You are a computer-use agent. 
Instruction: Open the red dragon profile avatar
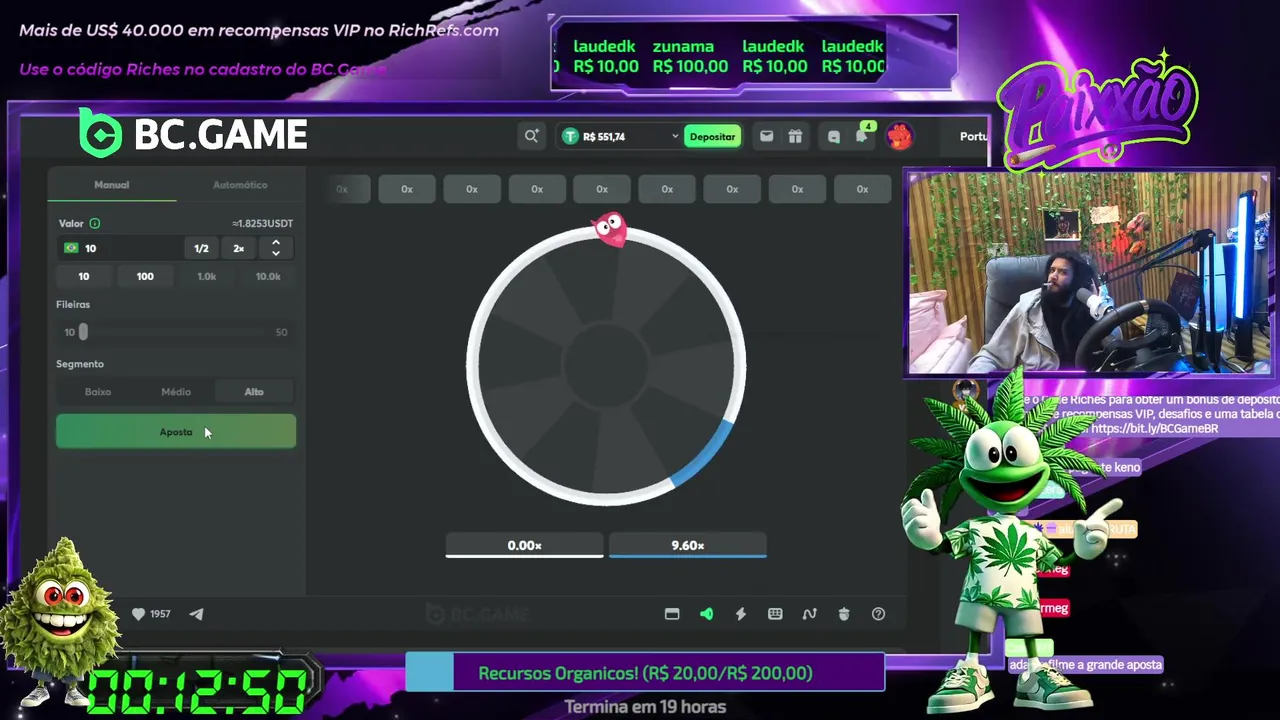pyautogui.click(x=899, y=136)
